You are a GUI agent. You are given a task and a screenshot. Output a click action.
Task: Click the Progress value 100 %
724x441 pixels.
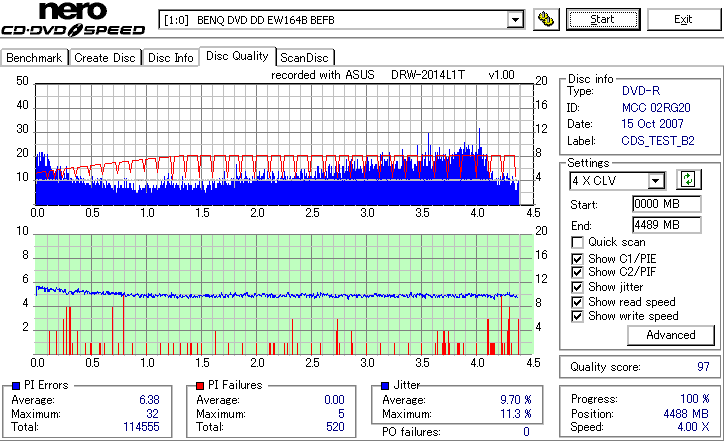695,399
